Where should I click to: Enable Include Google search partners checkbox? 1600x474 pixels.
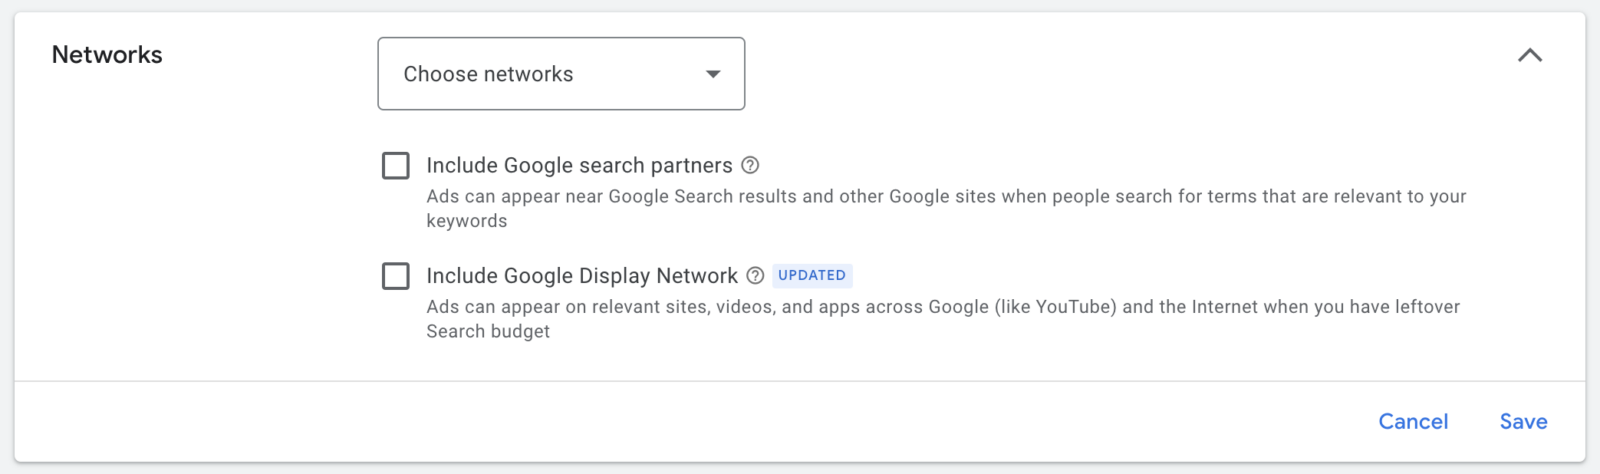(396, 166)
